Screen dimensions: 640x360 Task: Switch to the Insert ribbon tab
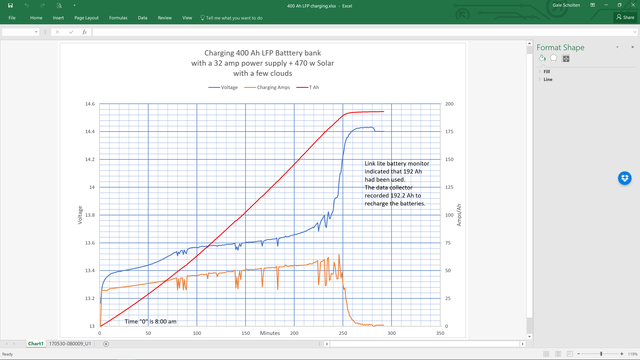(58, 18)
